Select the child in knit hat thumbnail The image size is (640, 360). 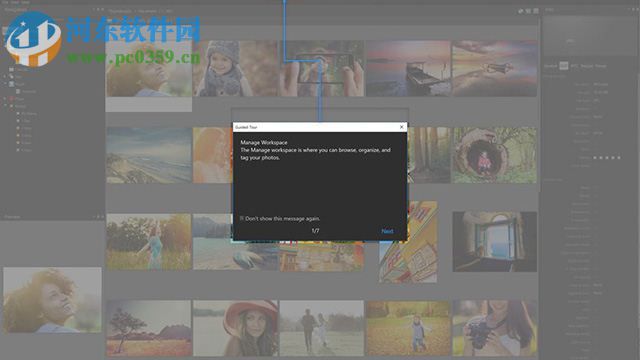pos(236,69)
